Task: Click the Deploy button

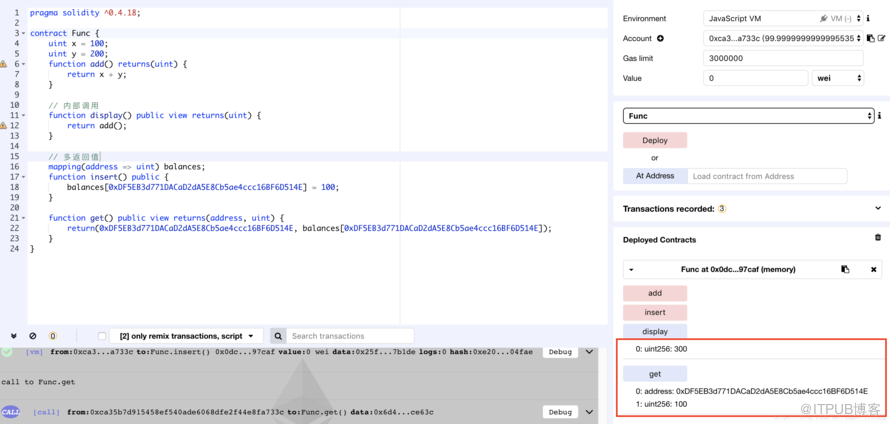Action: click(655, 141)
